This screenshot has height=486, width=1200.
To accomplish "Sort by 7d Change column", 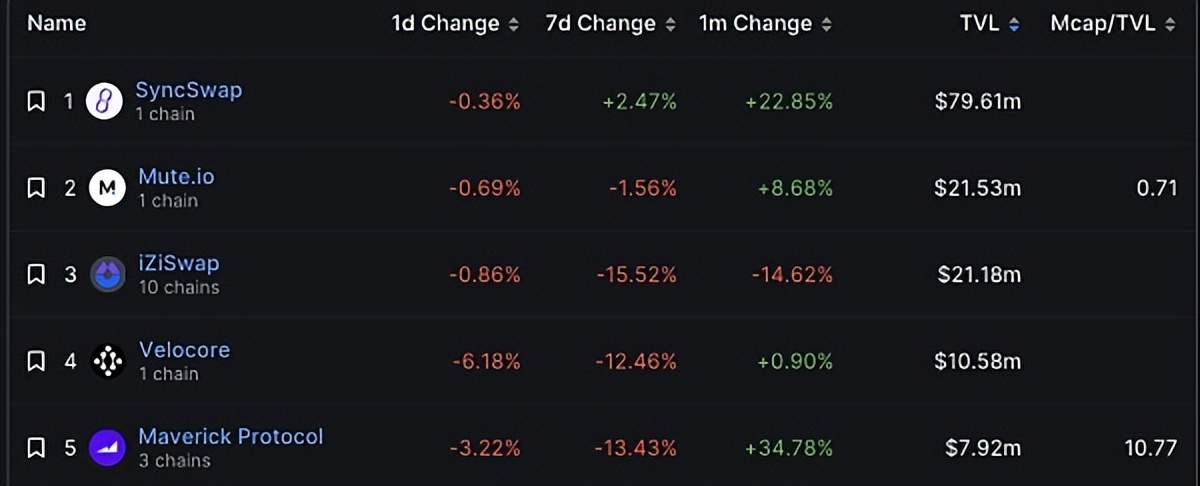I will pyautogui.click(x=610, y=24).
